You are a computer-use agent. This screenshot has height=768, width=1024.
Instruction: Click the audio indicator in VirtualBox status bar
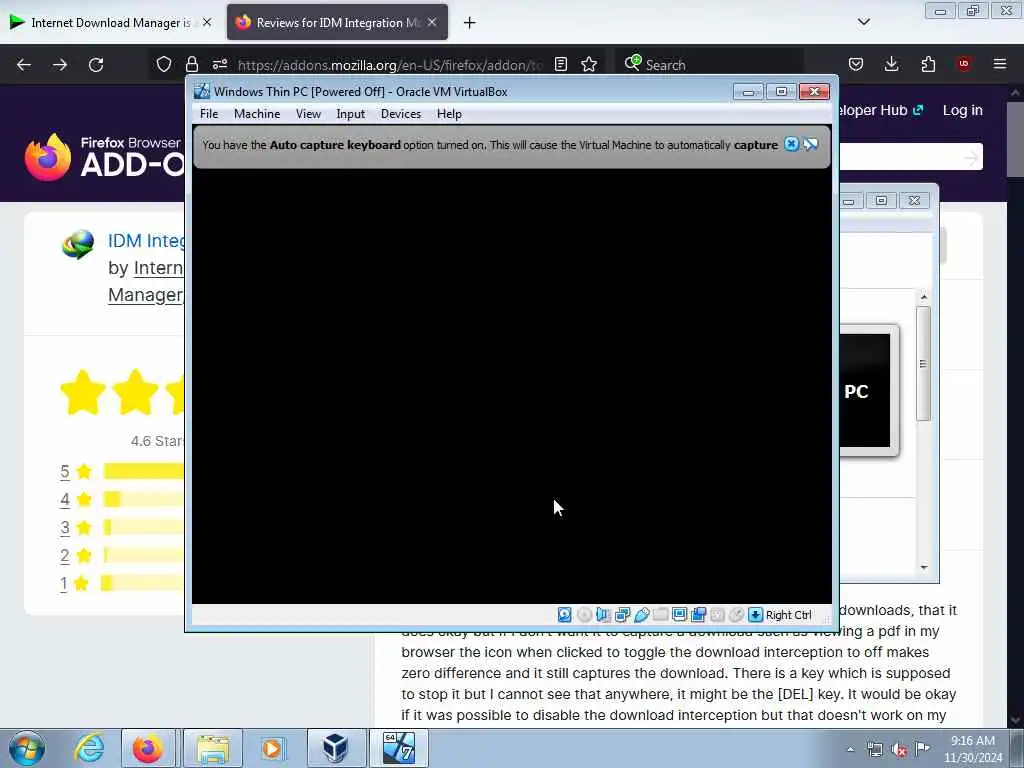(603, 615)
